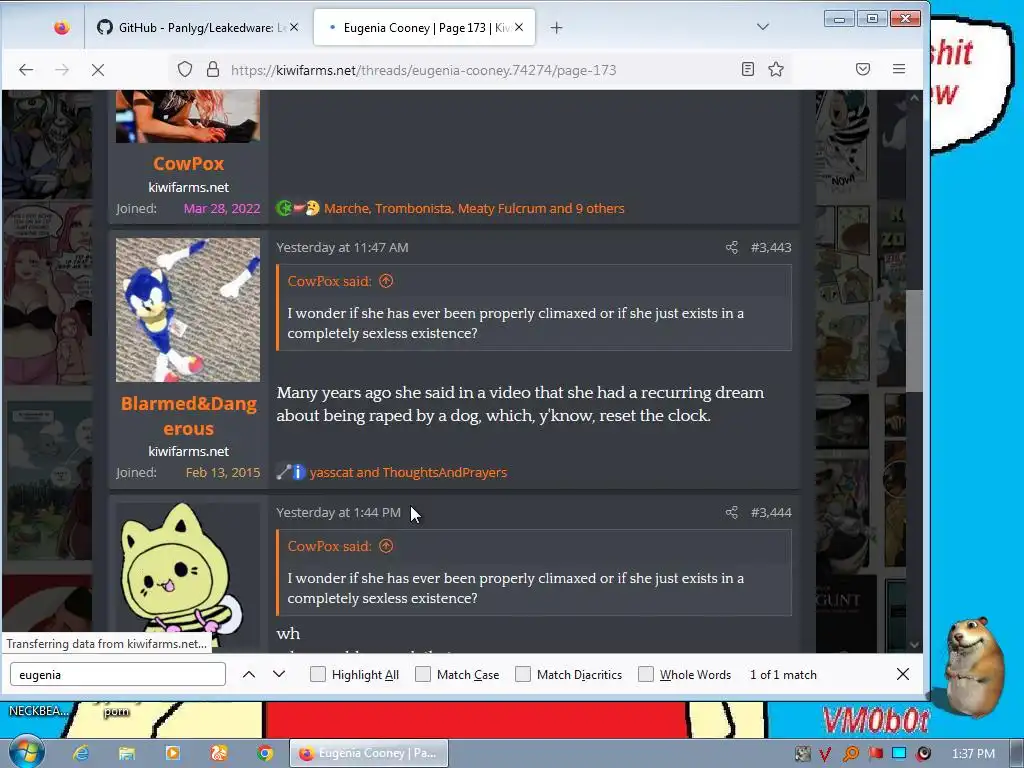1024x768 pixels.
Task: Bookmark this page with star
Action: point(776,69)
